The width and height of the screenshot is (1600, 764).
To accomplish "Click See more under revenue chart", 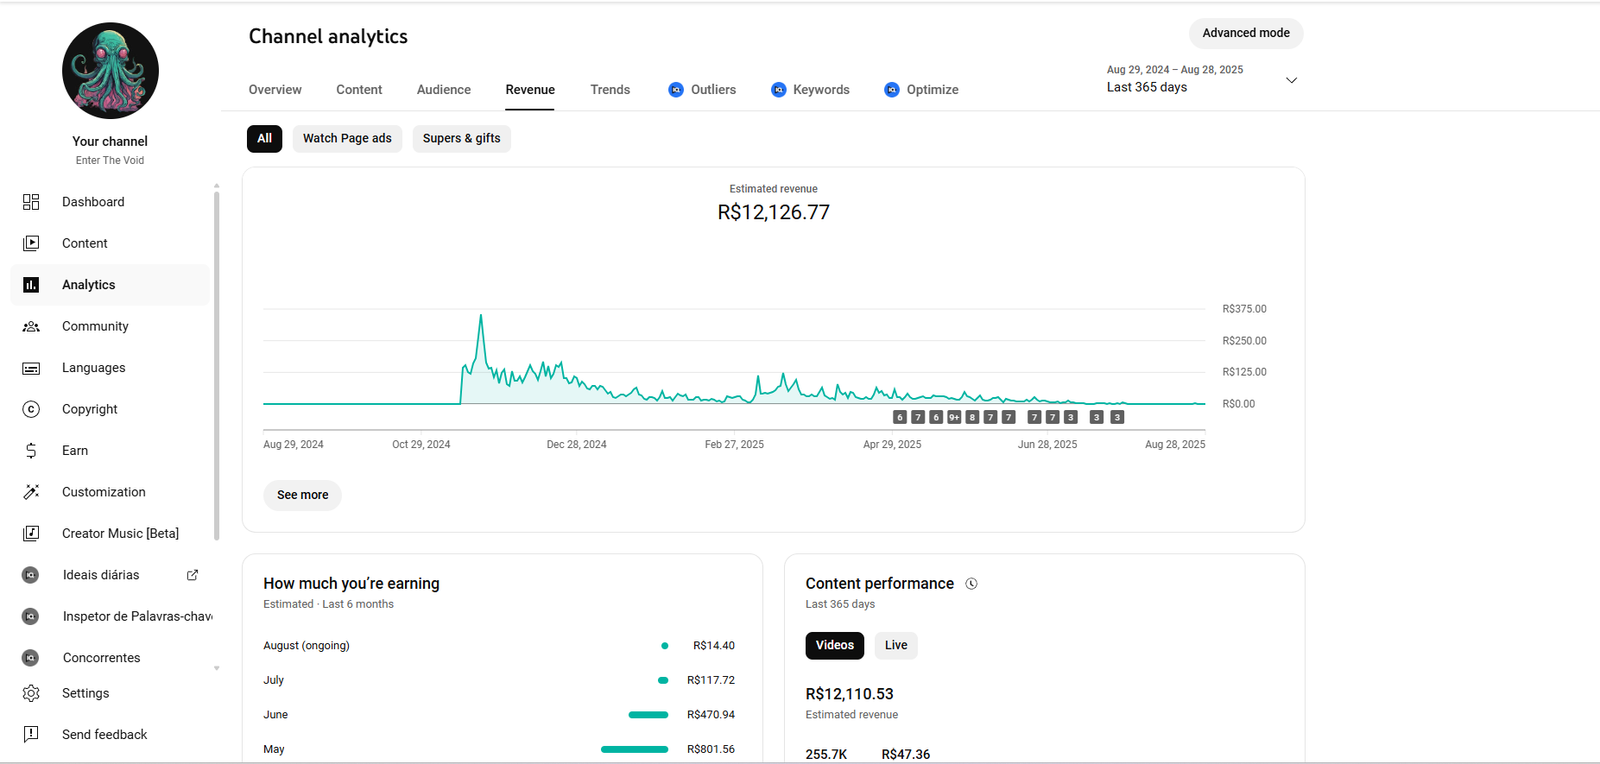I will 302,495.
